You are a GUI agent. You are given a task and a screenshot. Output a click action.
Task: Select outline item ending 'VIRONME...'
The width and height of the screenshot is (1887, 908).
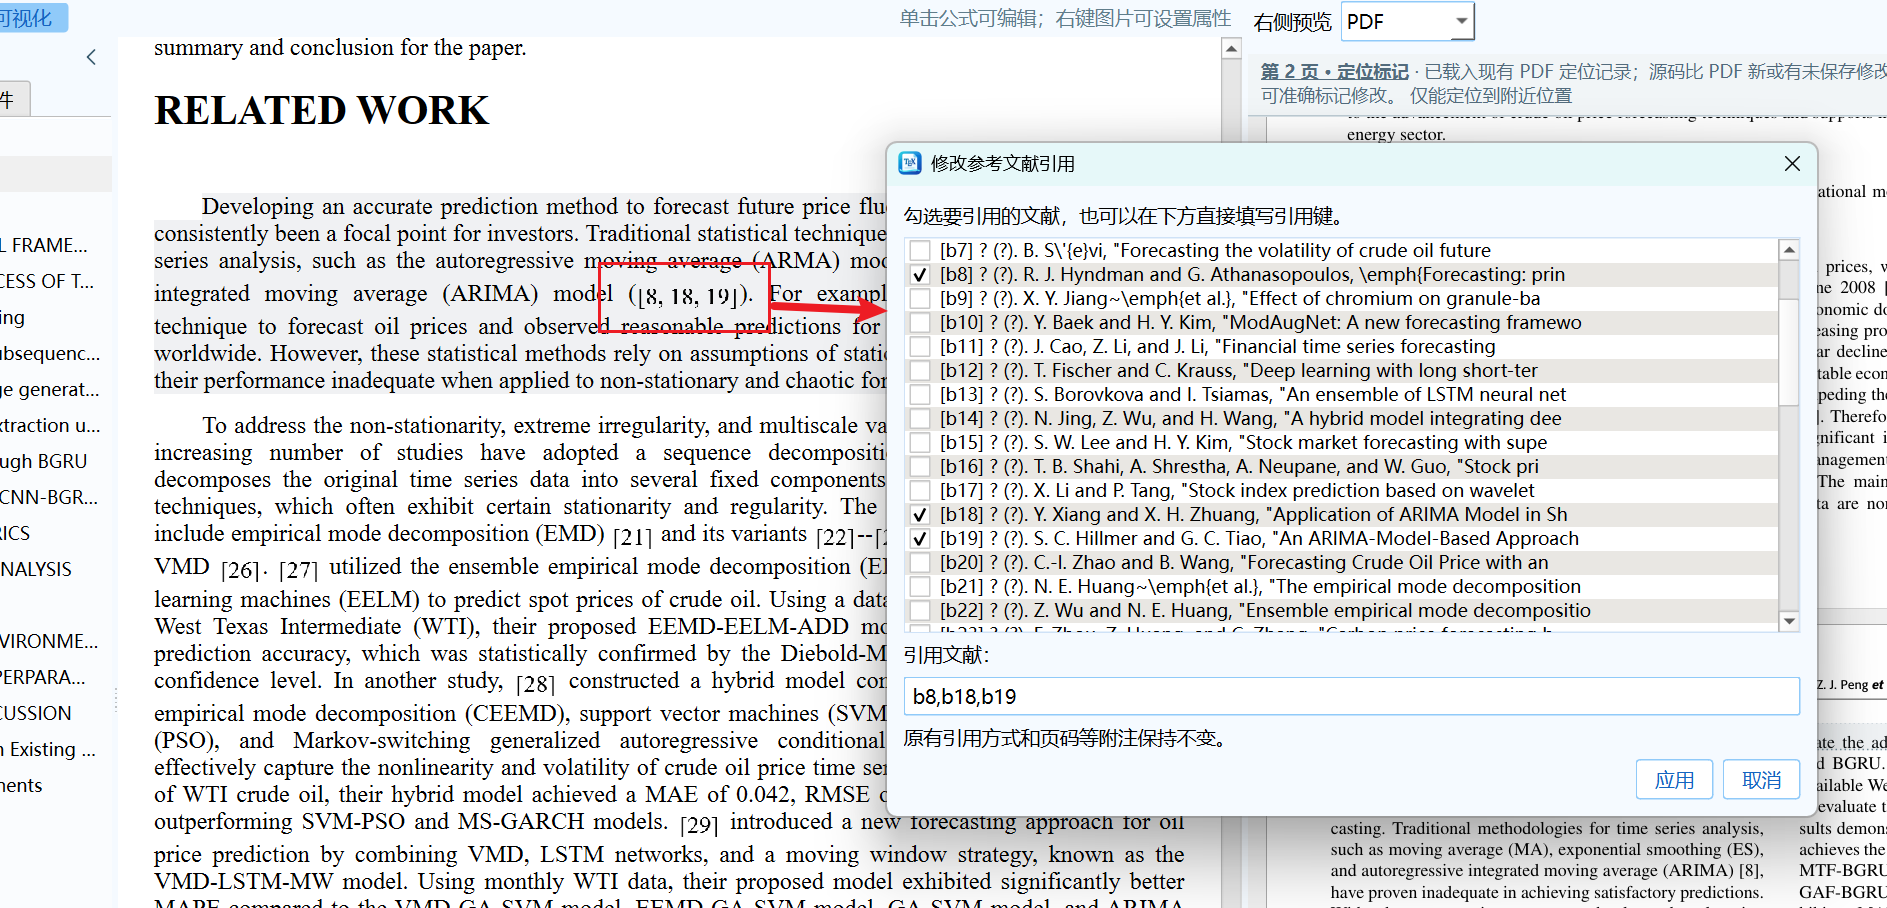click(50, 641)
